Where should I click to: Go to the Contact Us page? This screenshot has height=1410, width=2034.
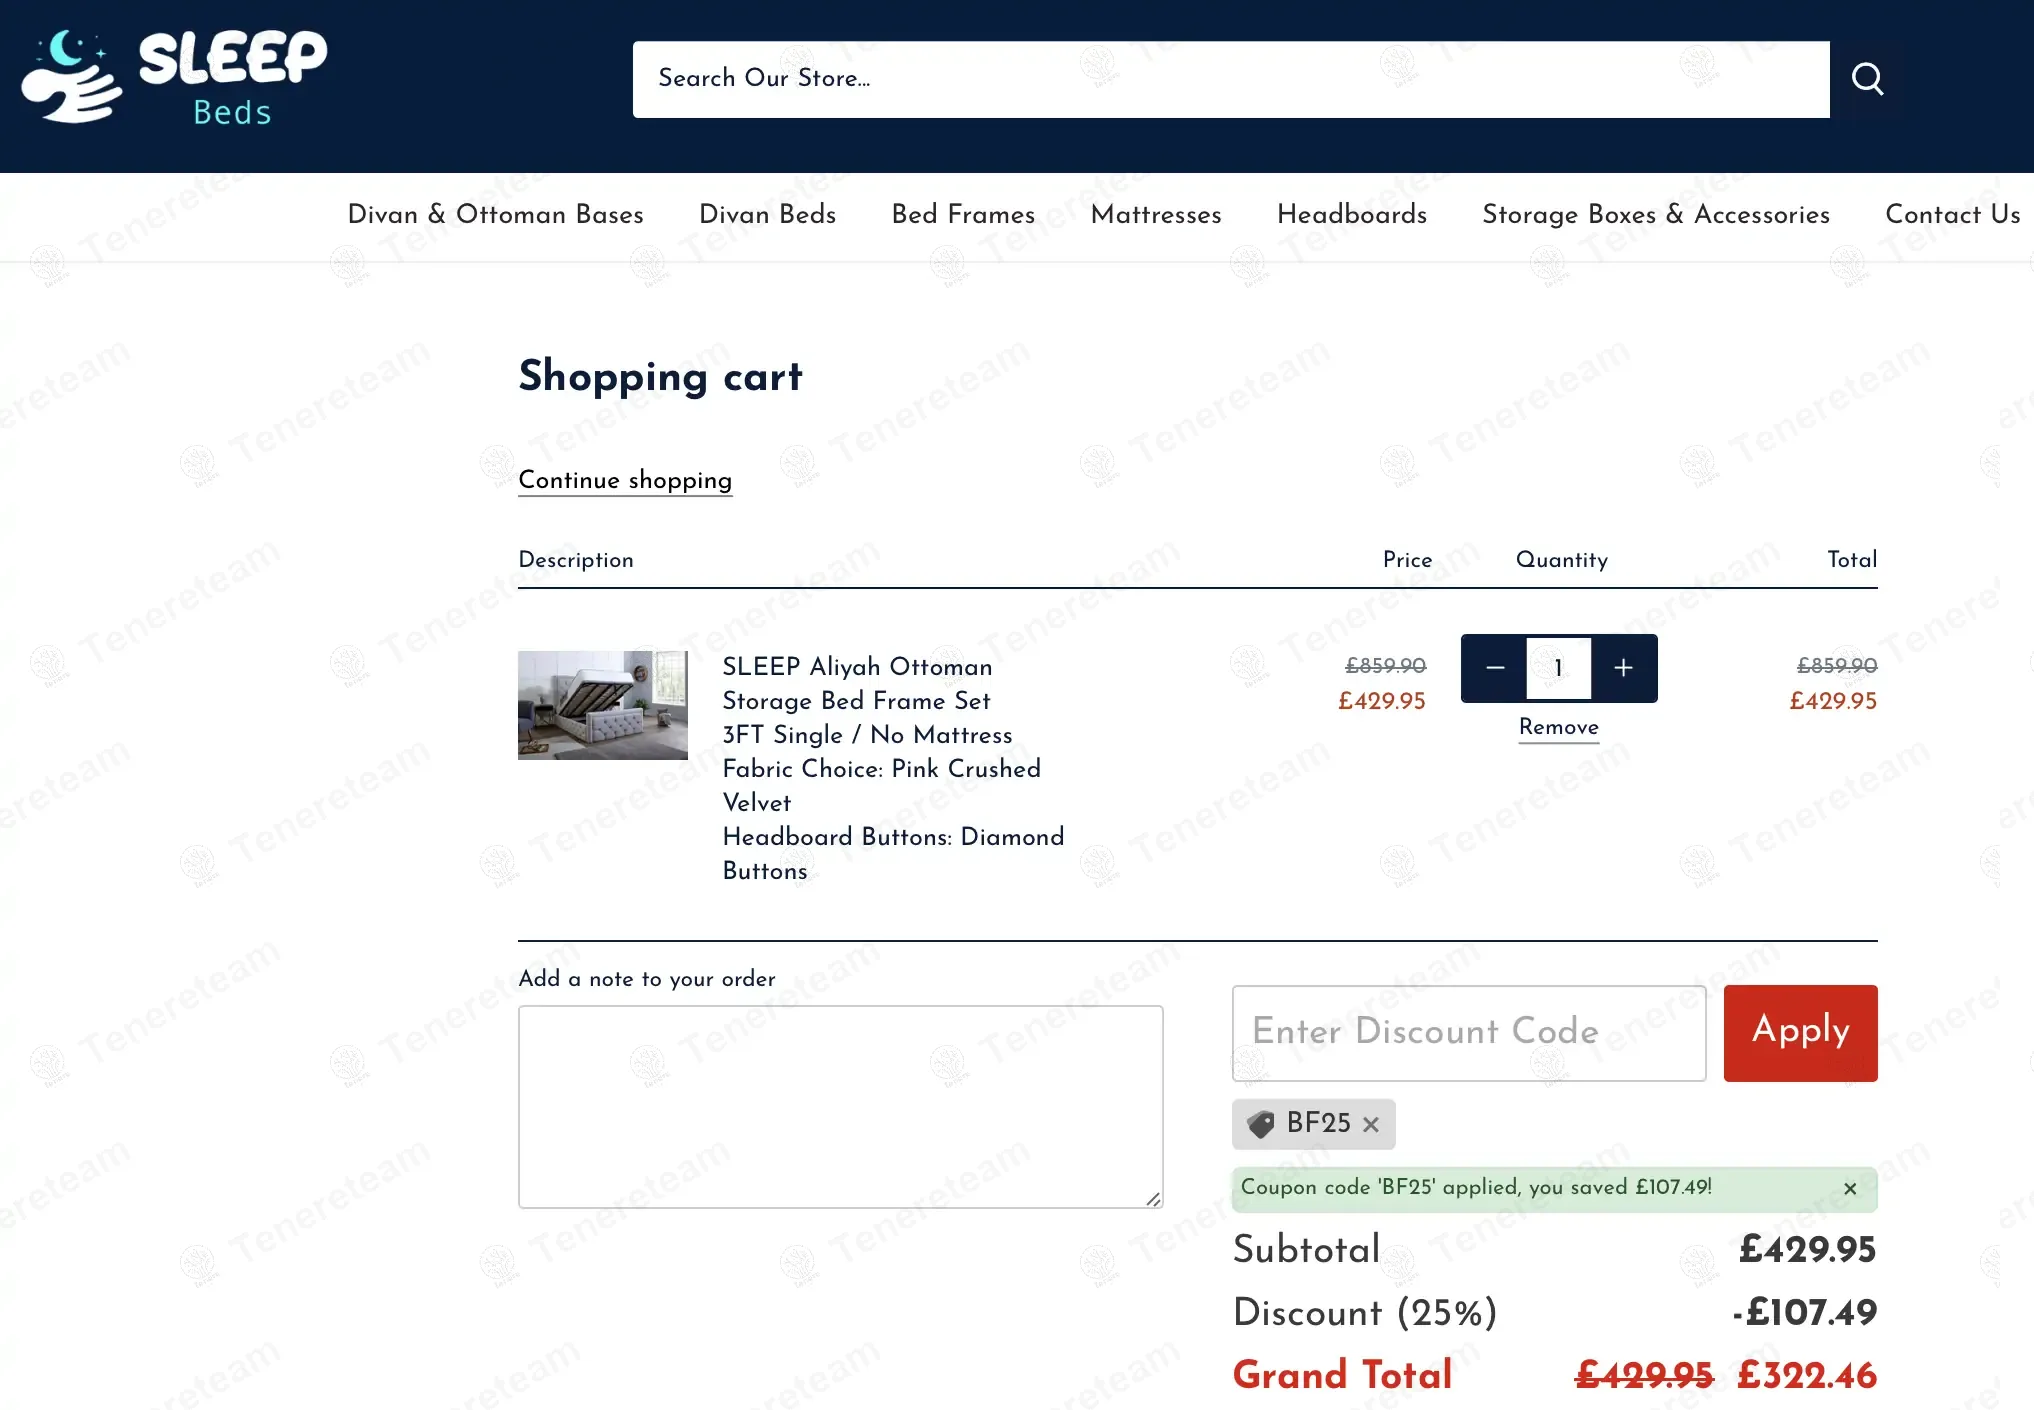click(x=1952, y=214)
